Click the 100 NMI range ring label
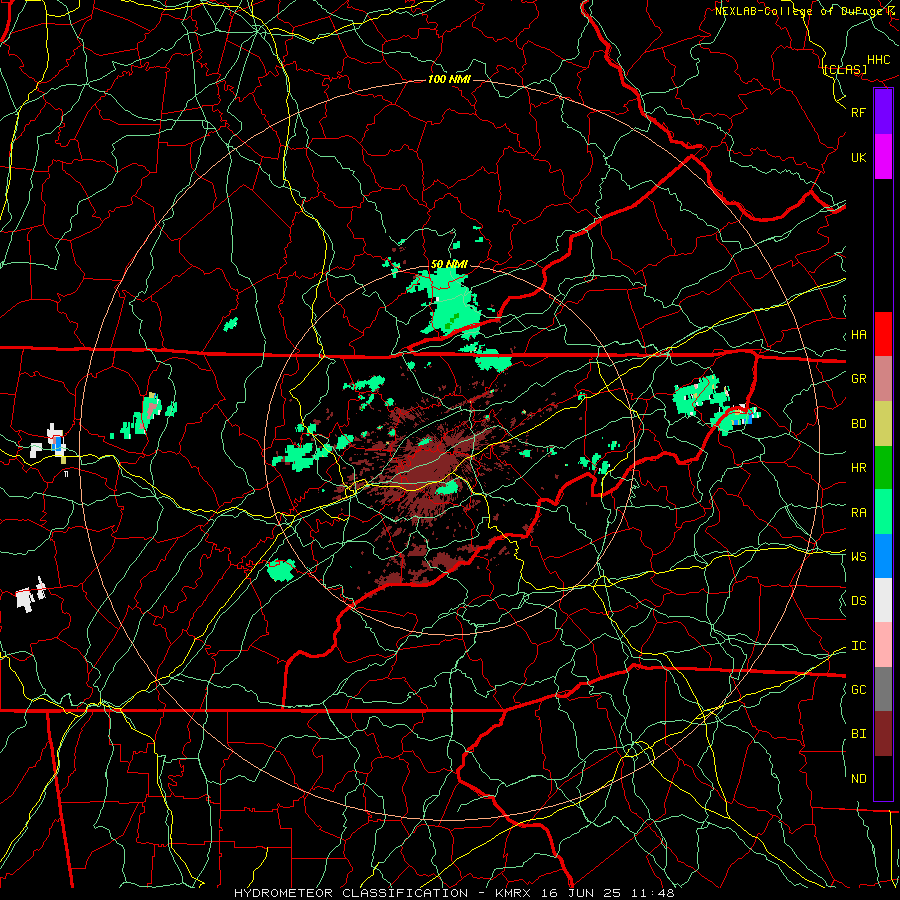The width and height of the screenshot is (900, 900). coord(449,79)
